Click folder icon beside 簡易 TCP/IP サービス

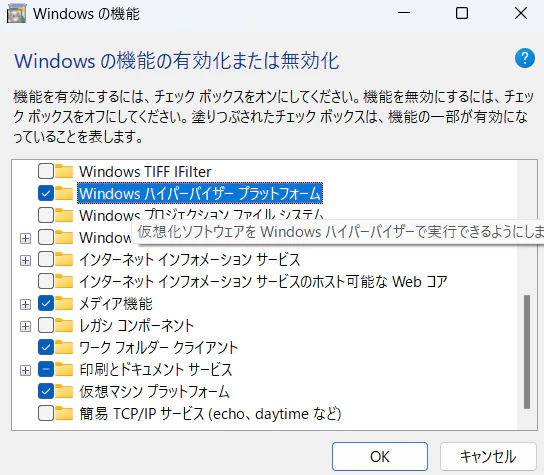coord(64,414)
